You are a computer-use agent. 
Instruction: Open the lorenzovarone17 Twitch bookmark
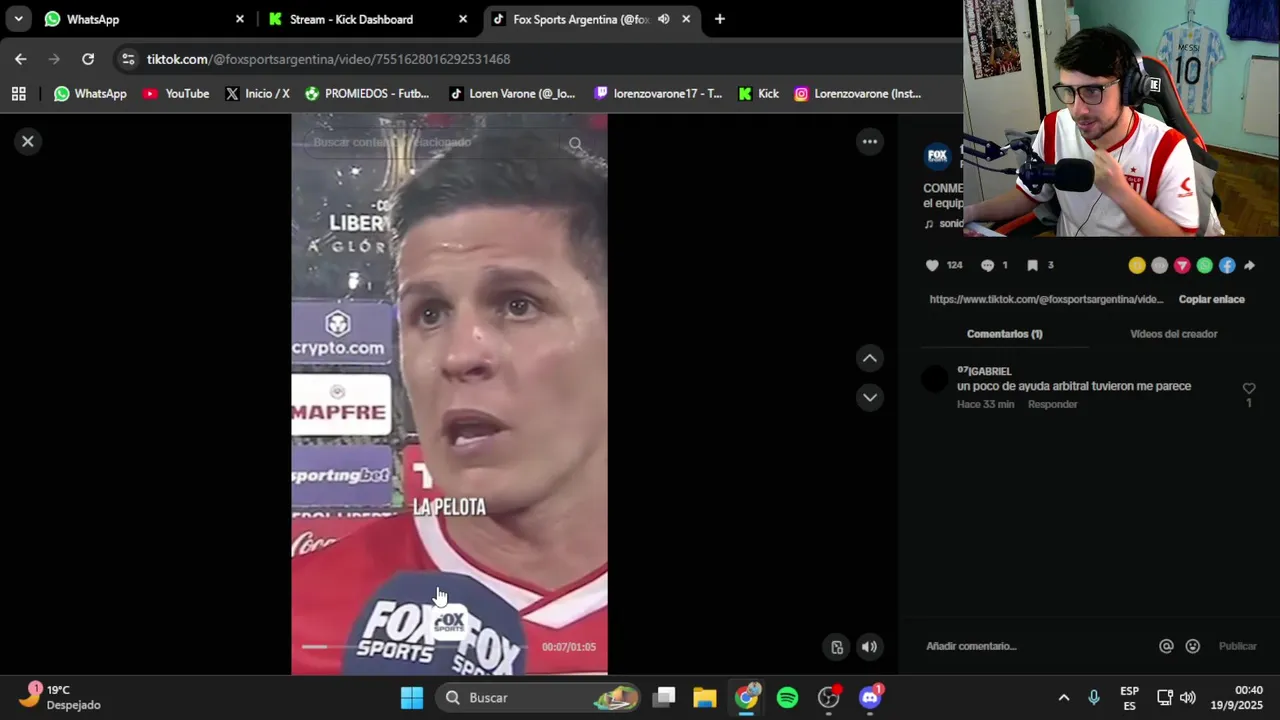[x=658, y=94]
